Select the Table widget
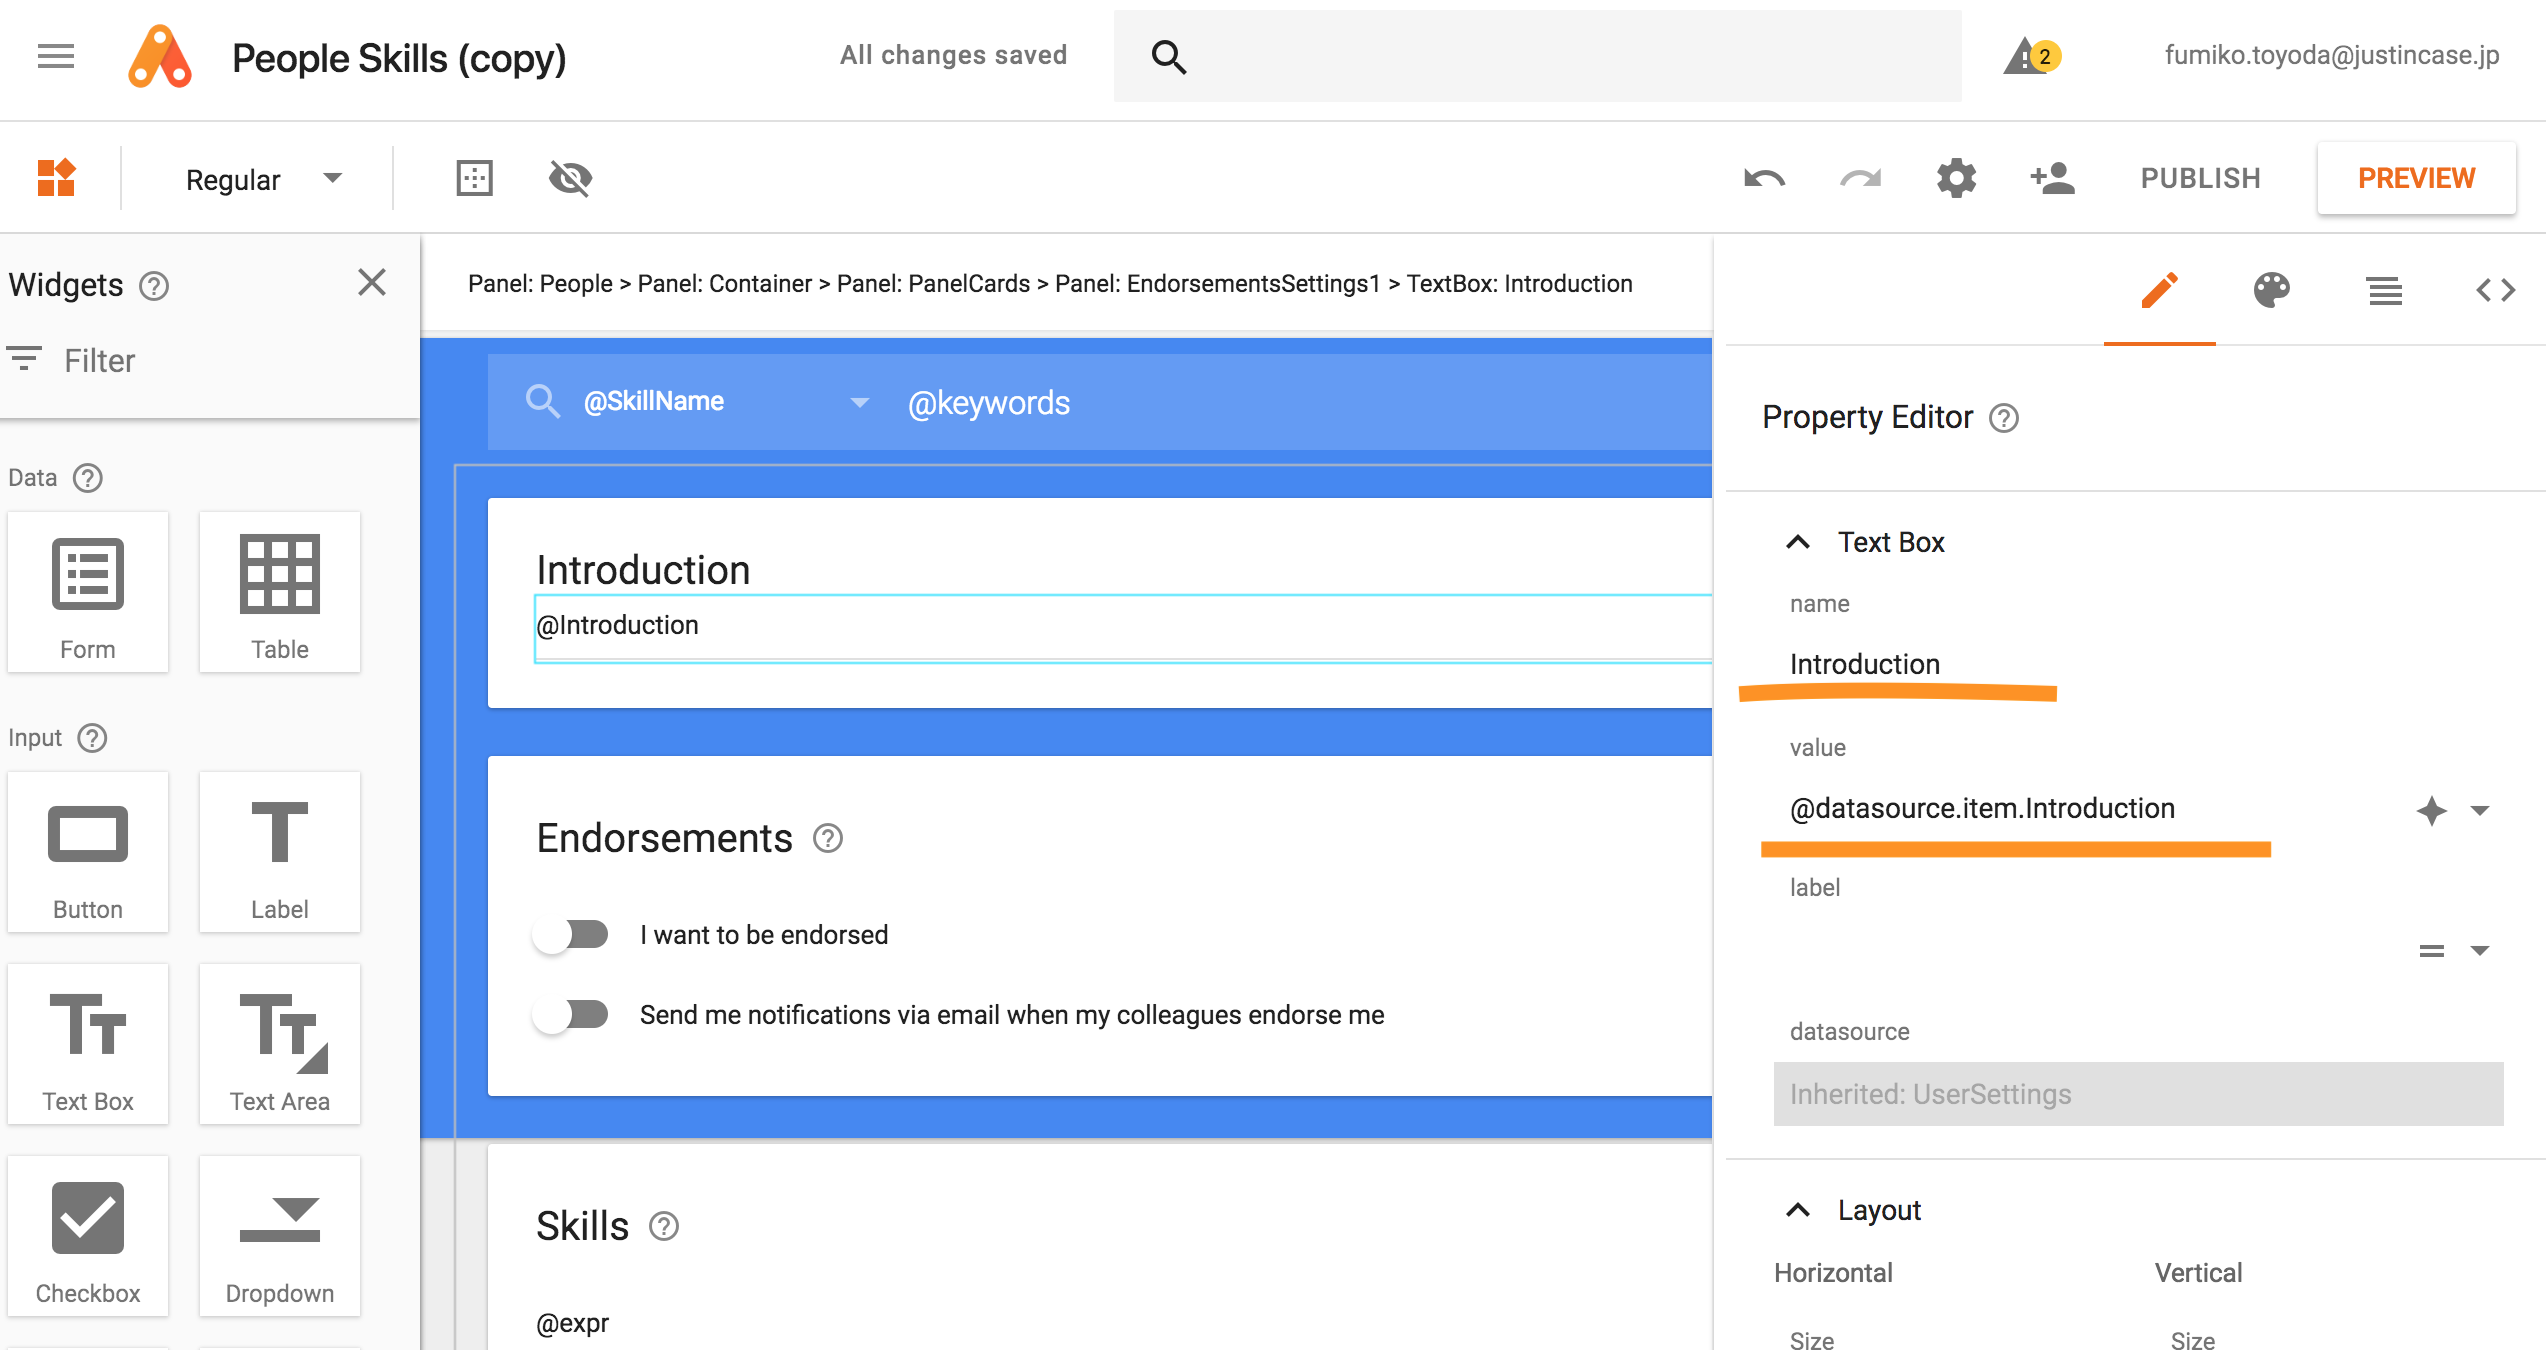 pyautogui.click(x=280, y=592)
